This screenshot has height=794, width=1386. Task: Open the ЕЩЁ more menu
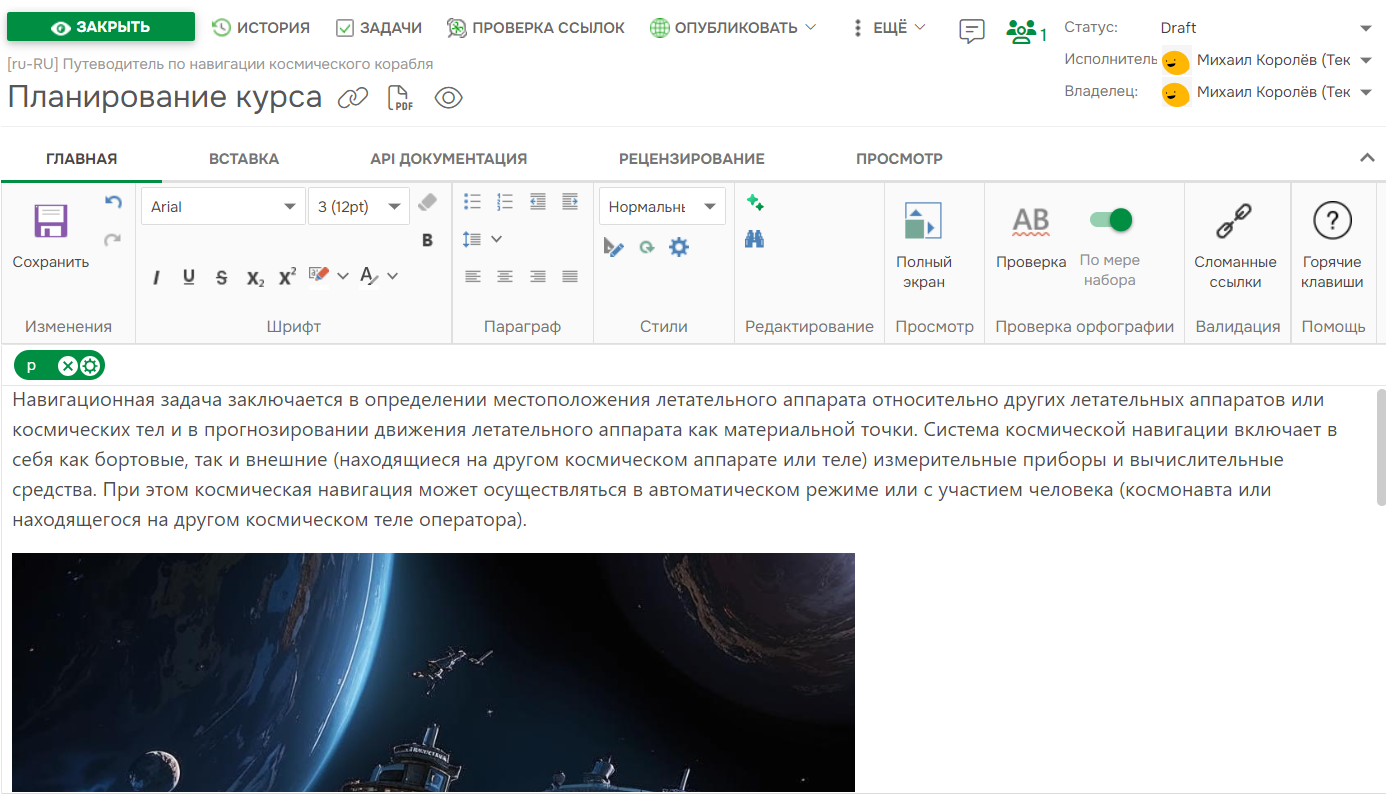(888, 28)
